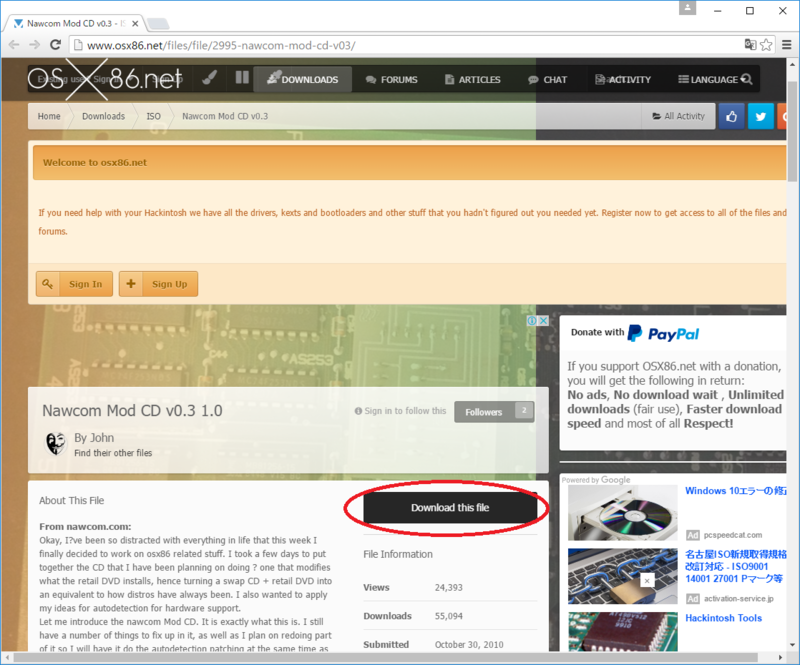Bookmark this page with the star
The image size is (800, 665).
766,45
